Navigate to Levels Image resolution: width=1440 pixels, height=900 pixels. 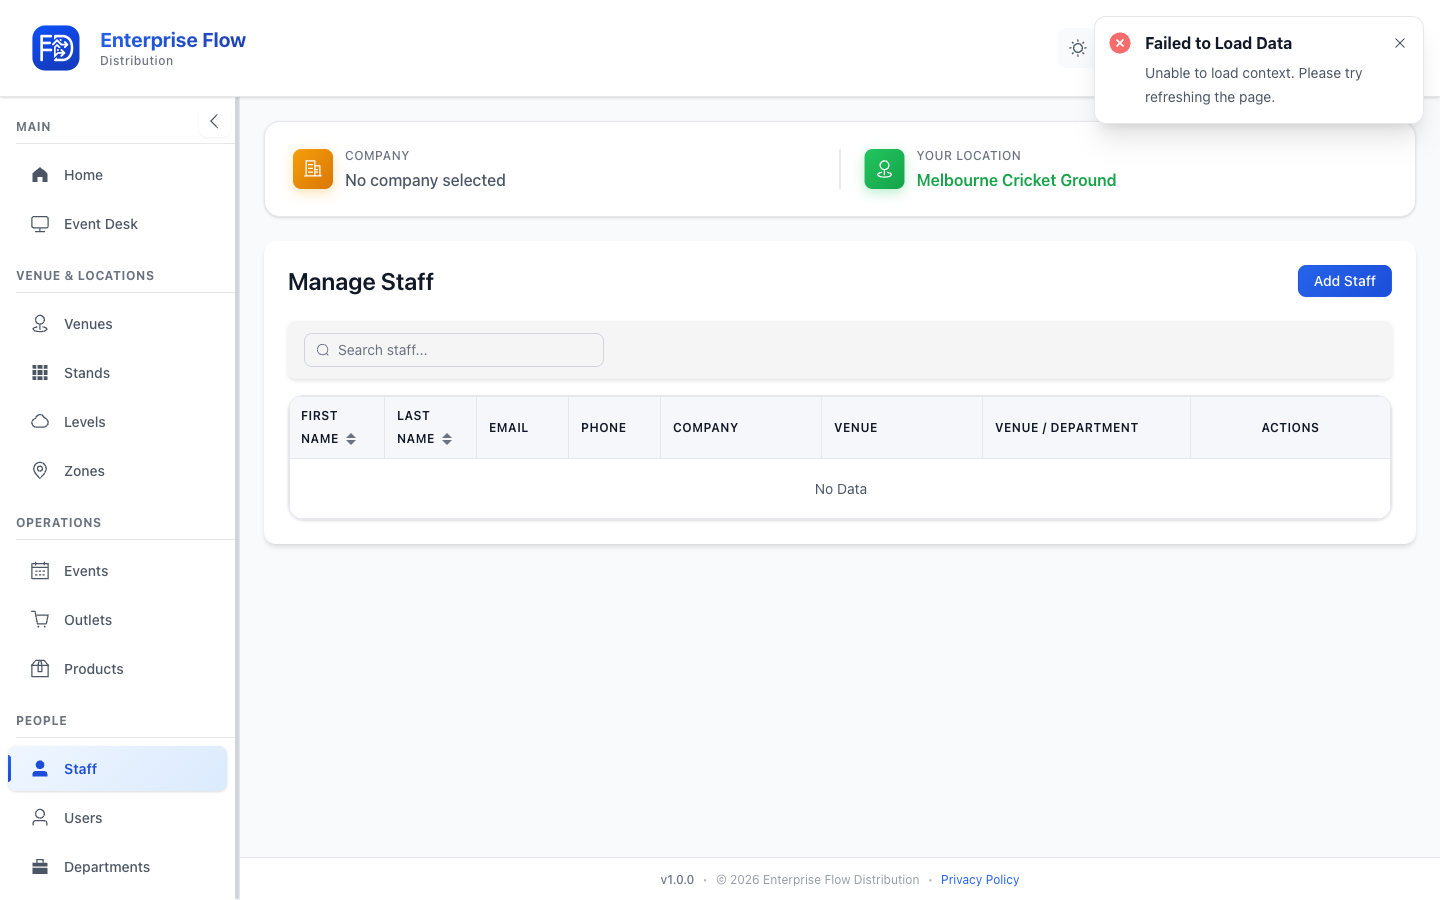118,422
